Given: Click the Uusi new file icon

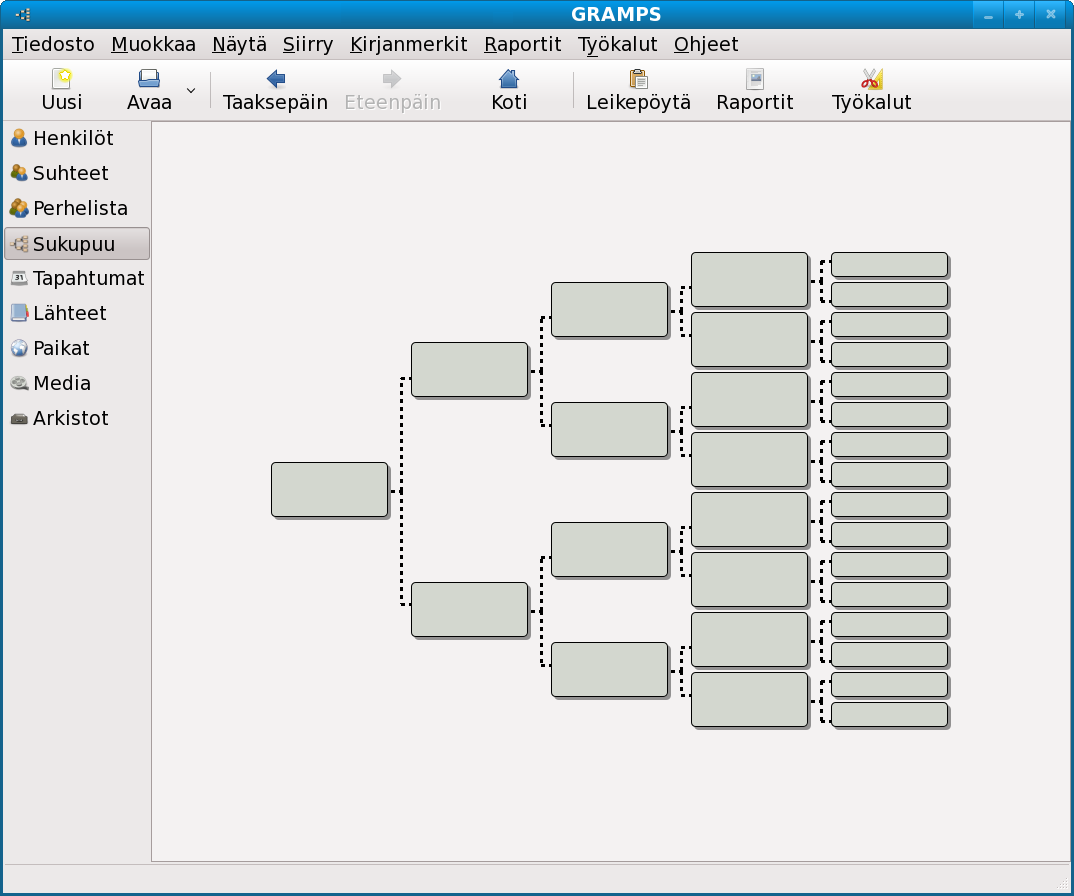Looking at the screenshot, I should pos(62,80).
